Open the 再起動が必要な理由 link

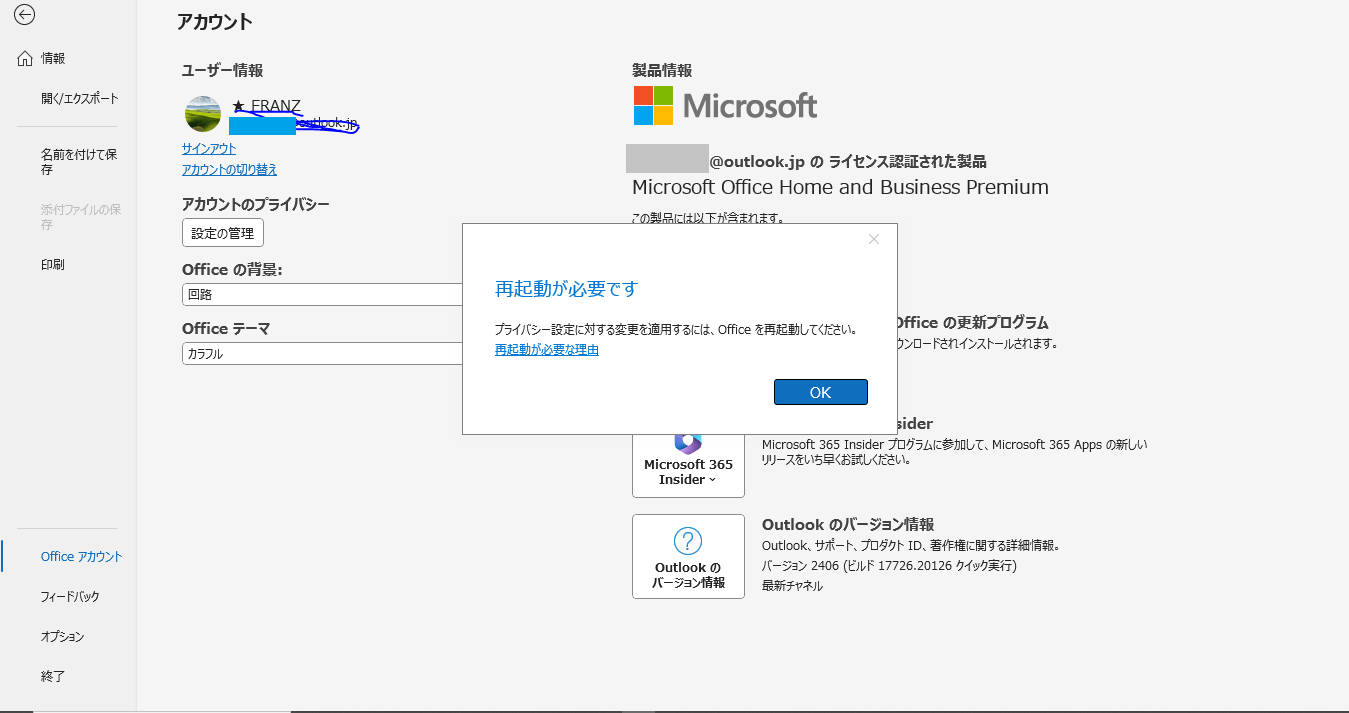coord(547,350)
